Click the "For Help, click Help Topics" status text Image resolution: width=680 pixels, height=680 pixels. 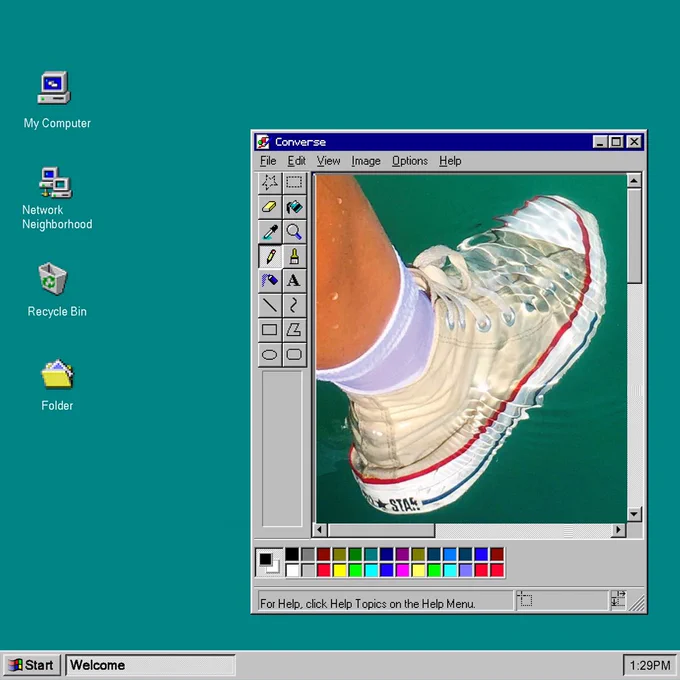coord(367,603)
